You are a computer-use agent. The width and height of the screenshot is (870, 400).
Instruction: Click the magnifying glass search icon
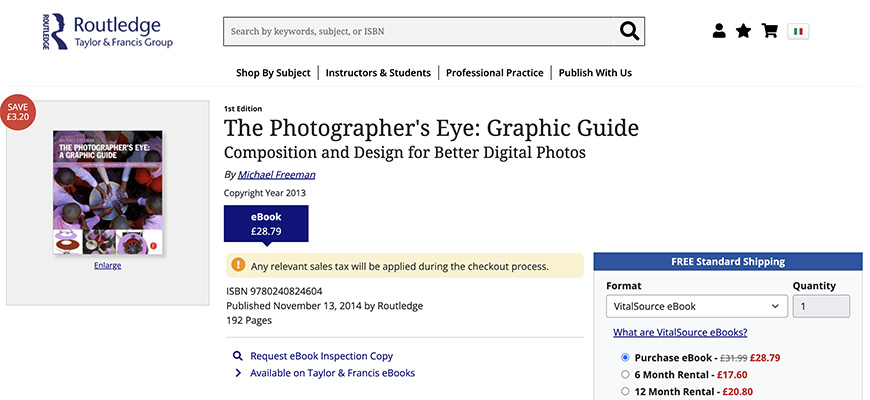tap(629, 32)
